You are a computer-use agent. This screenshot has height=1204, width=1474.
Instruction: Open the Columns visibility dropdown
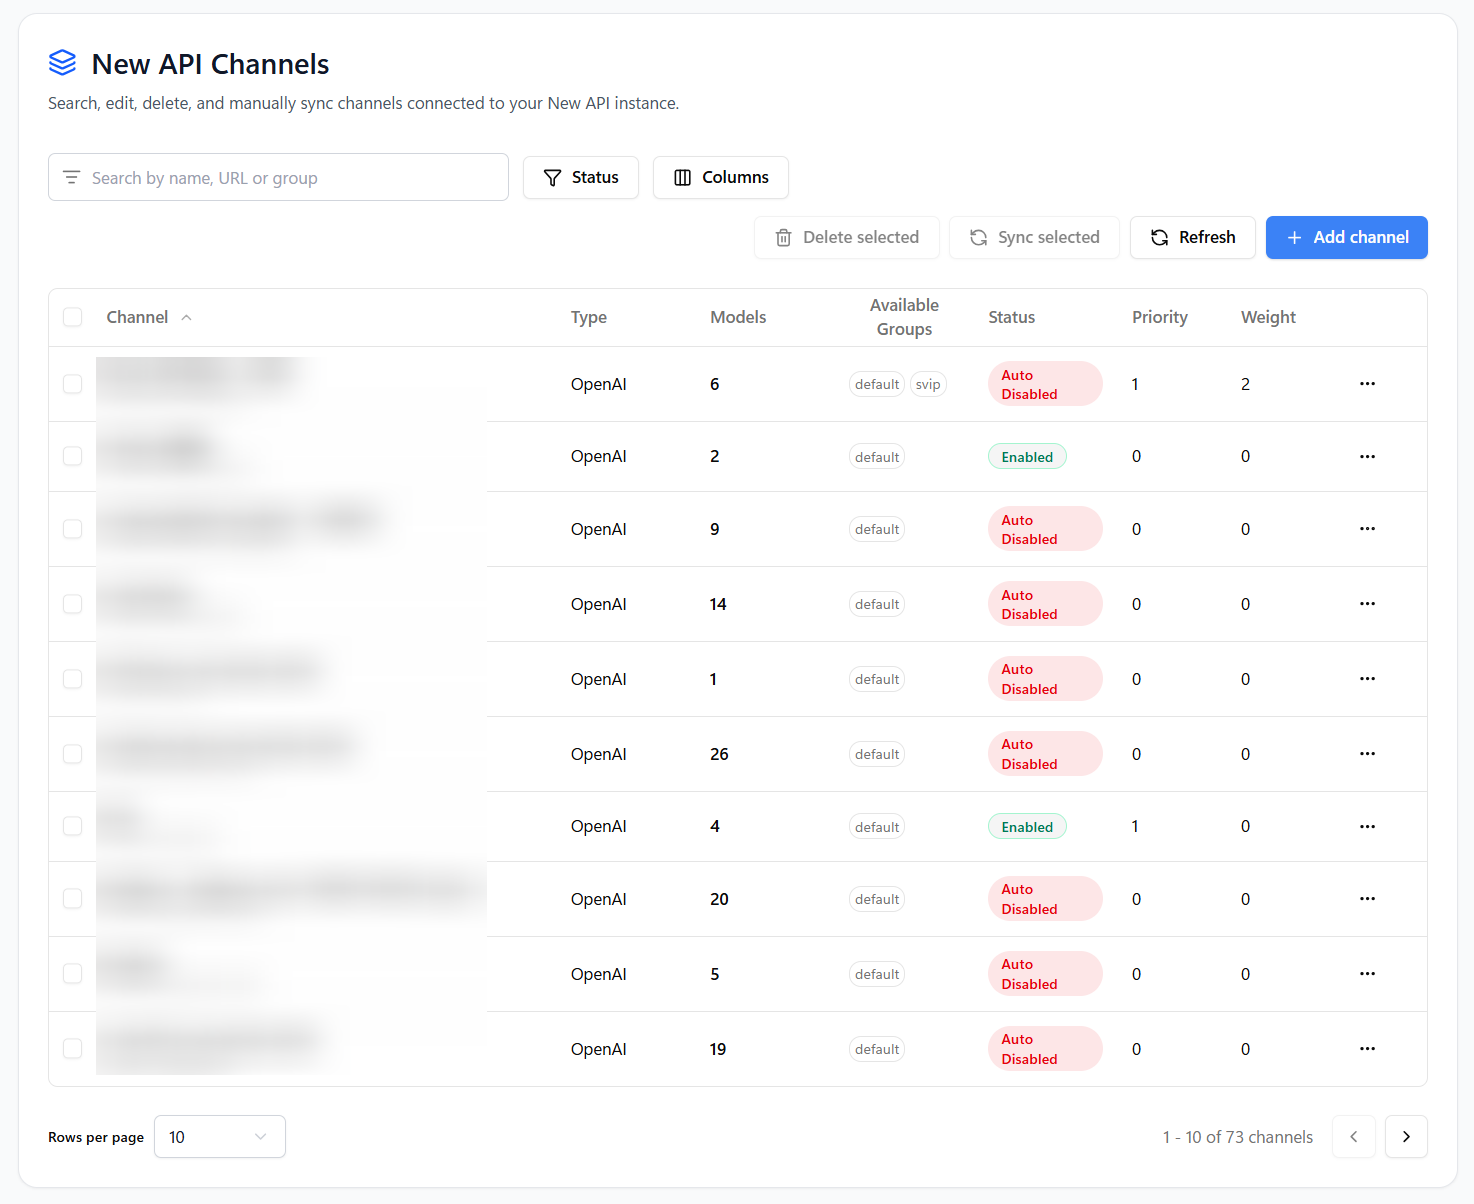tap(721, 177)
